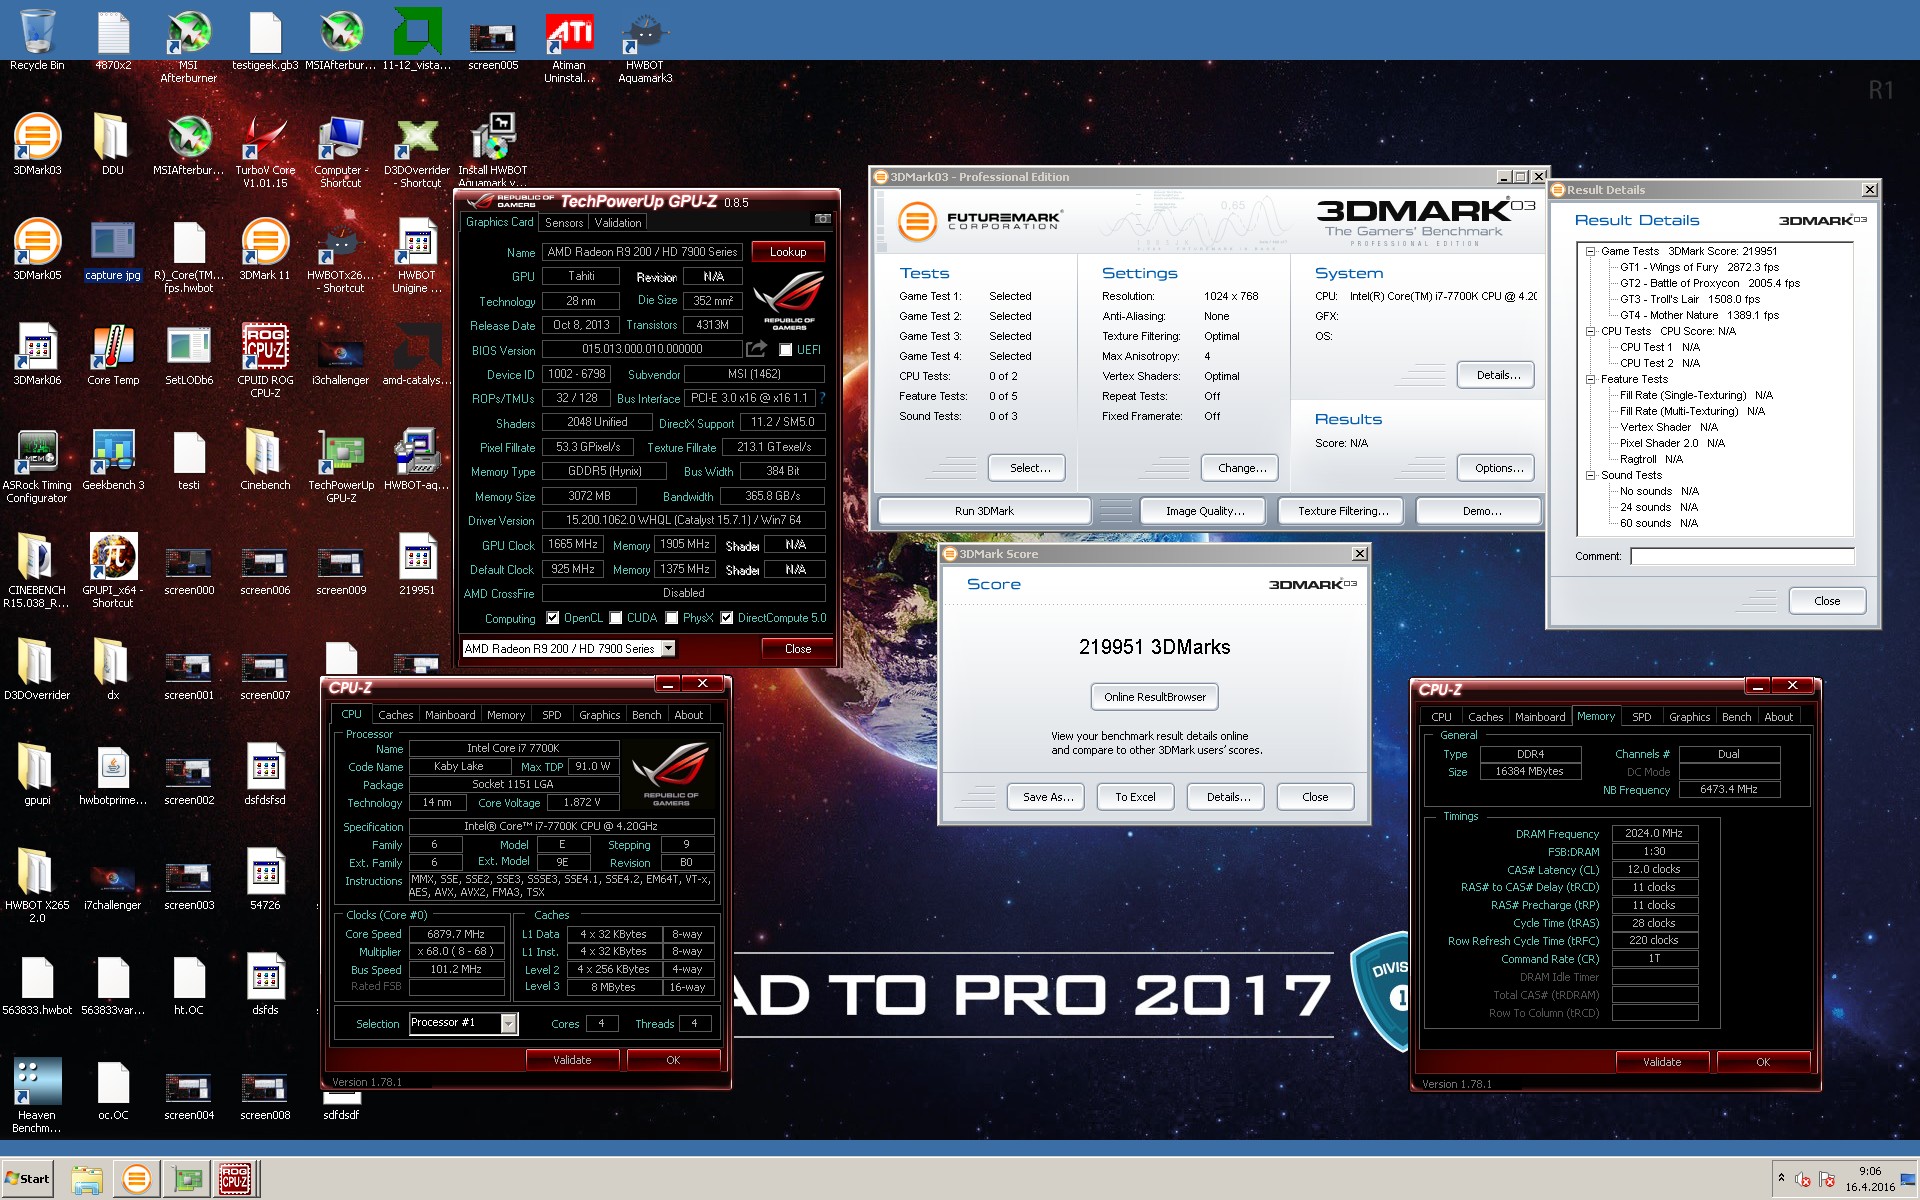
Task: Click Options button in 3DMark03 Results
Action: (x=1498, y=468)
